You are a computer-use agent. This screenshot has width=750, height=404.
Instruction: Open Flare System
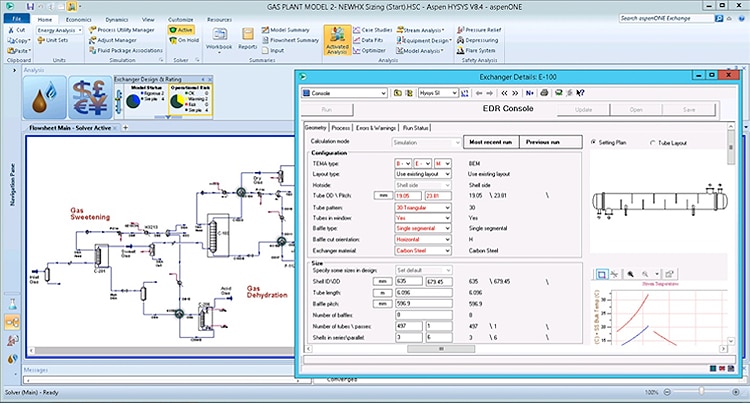pos(476,50)
